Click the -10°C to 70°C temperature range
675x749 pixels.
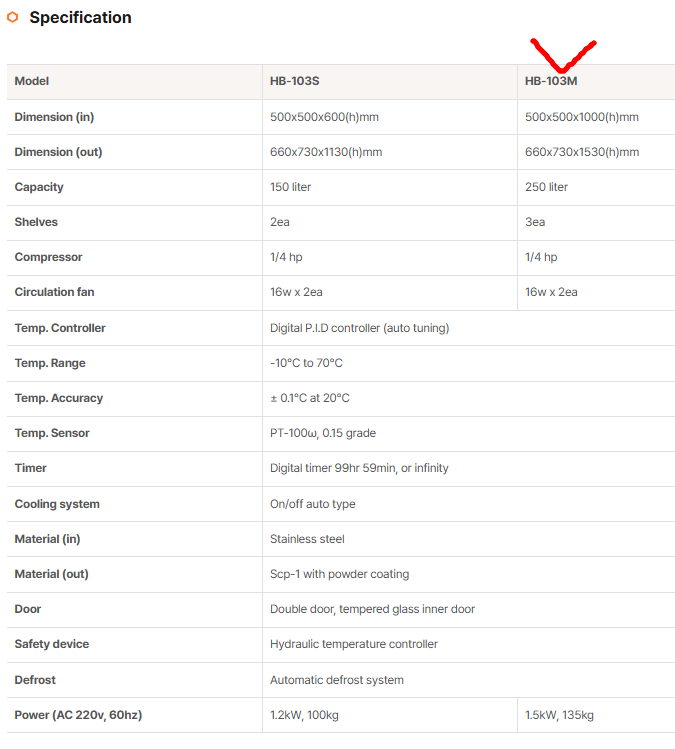306,363
